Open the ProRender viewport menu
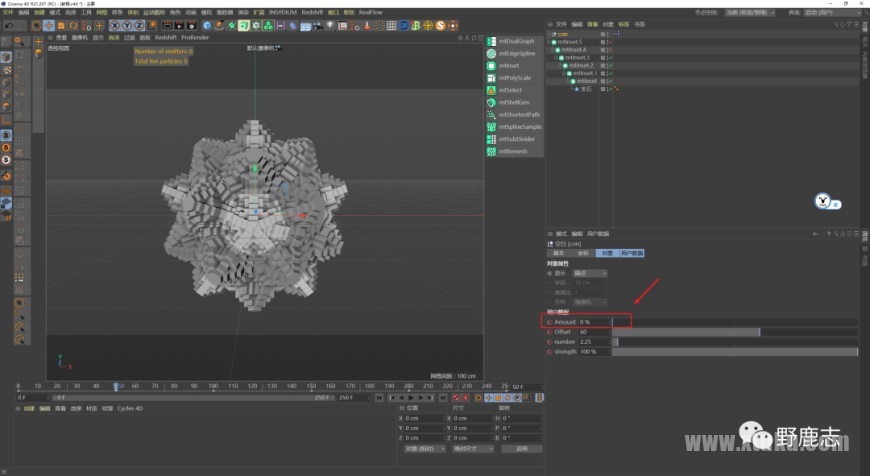This screenshot has width=870, height=476. click(x=195, y=37)
